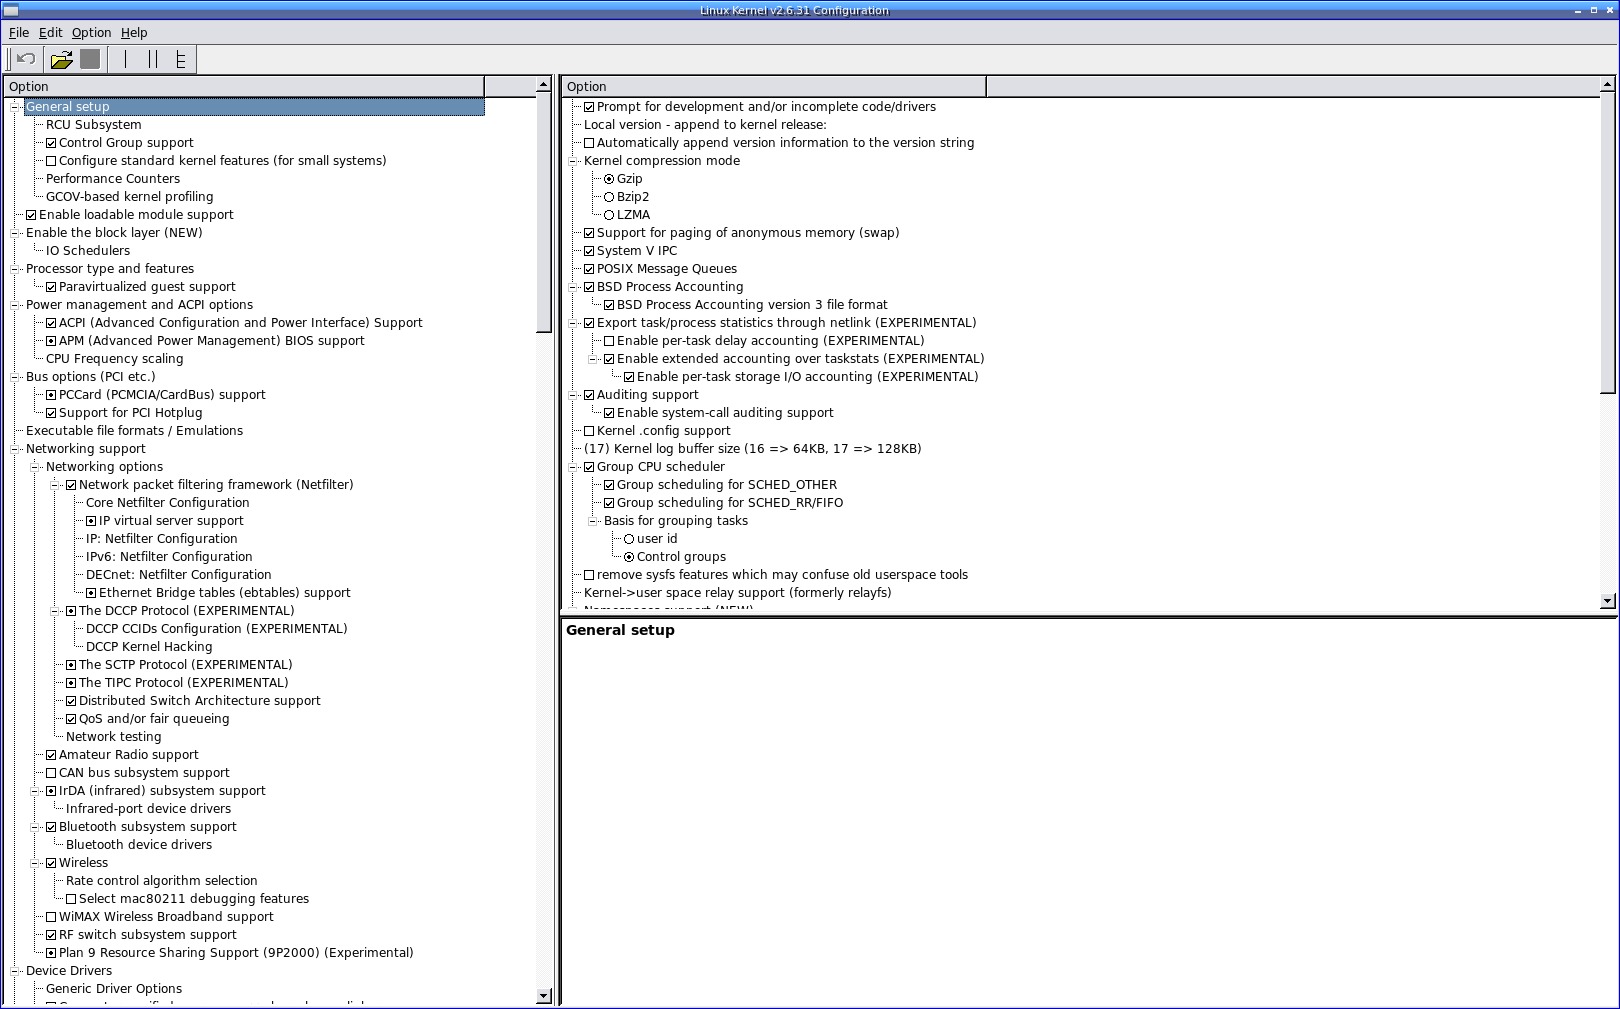
Task: Switch to Full View using the tree icon
Action: pyautogui.click(x=180, y=60)
